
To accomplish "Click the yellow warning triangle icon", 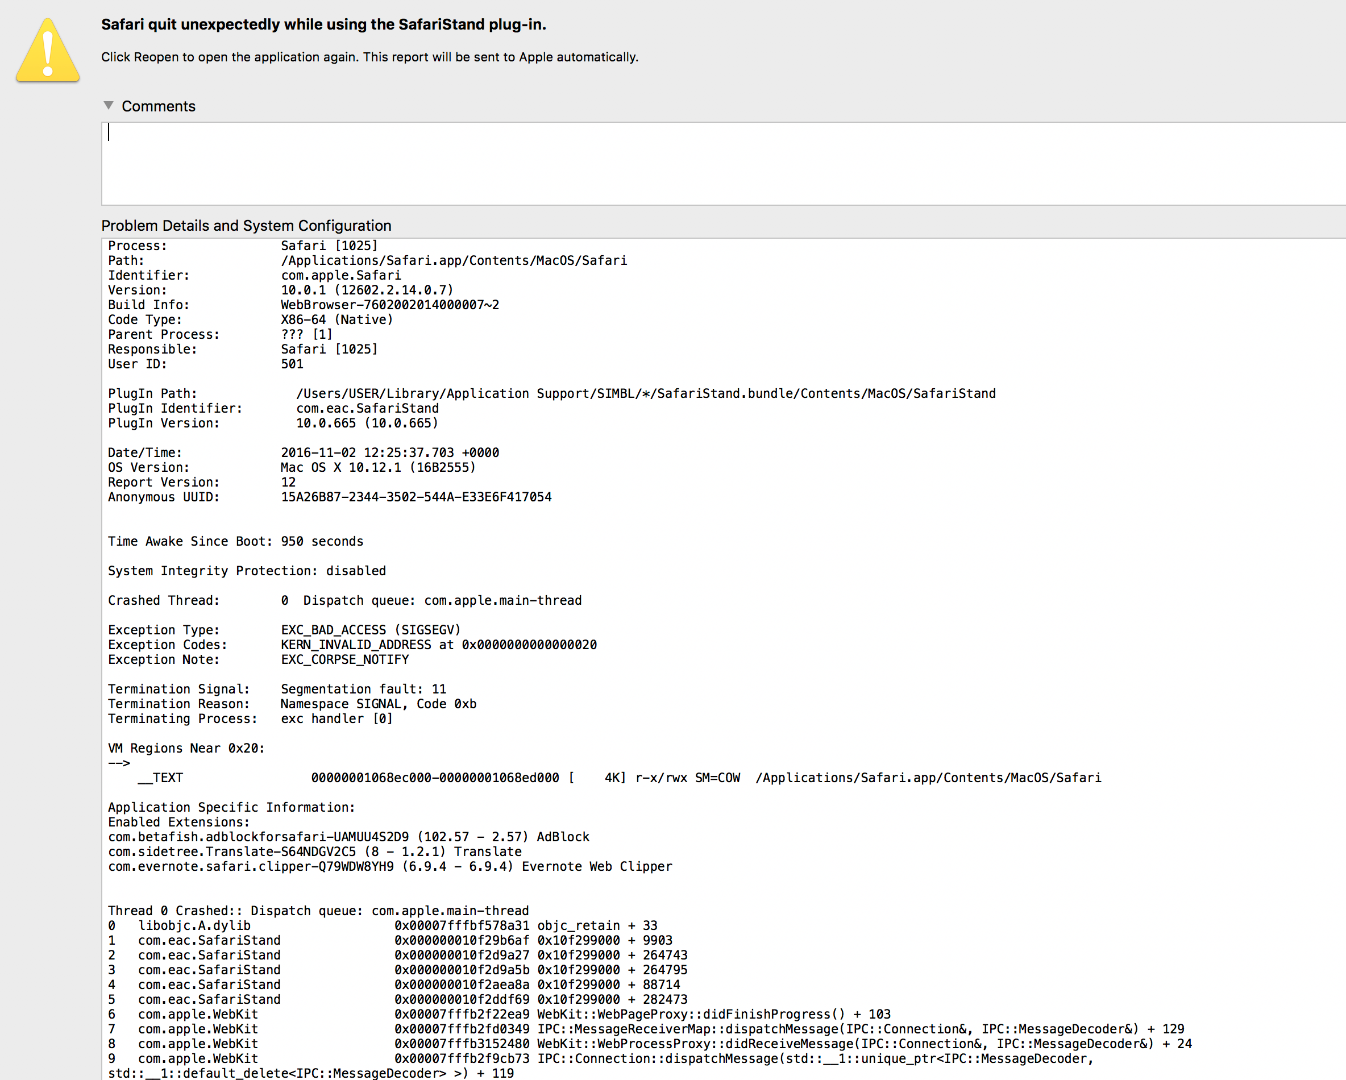I will [47, 50].
